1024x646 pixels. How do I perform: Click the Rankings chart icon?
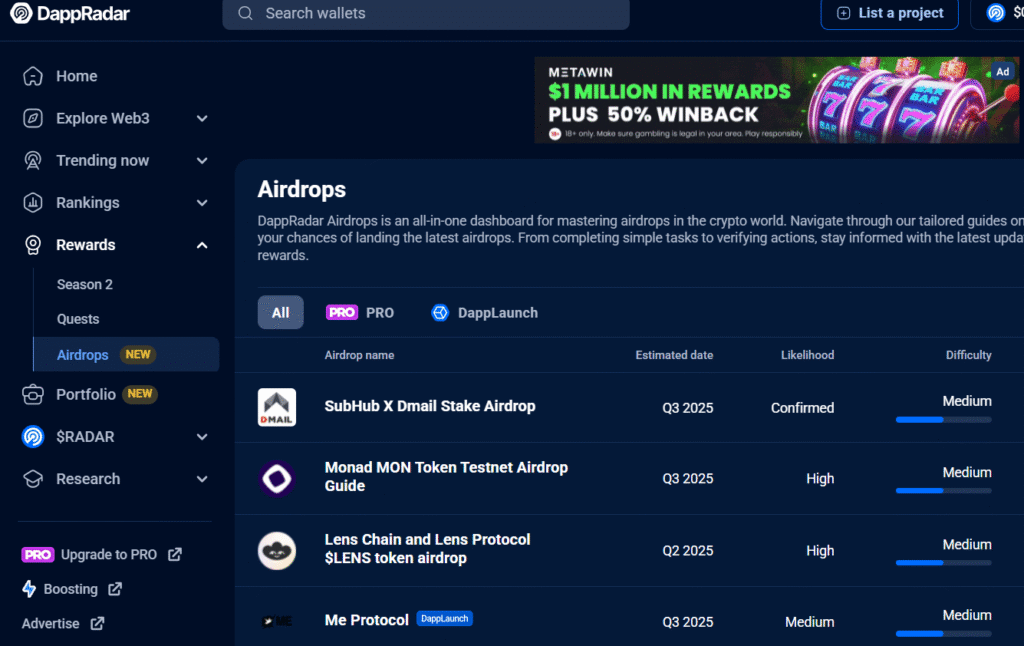click(33, 202)
